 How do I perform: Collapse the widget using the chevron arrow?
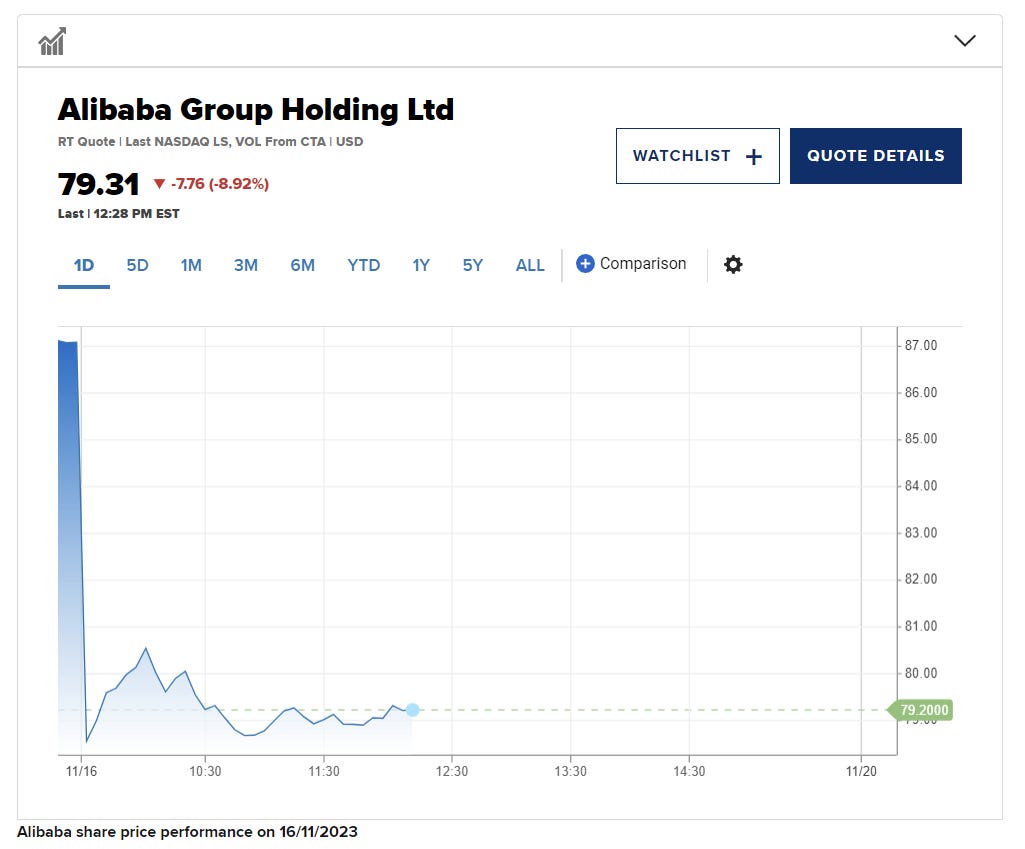click(x=964, y=41)
